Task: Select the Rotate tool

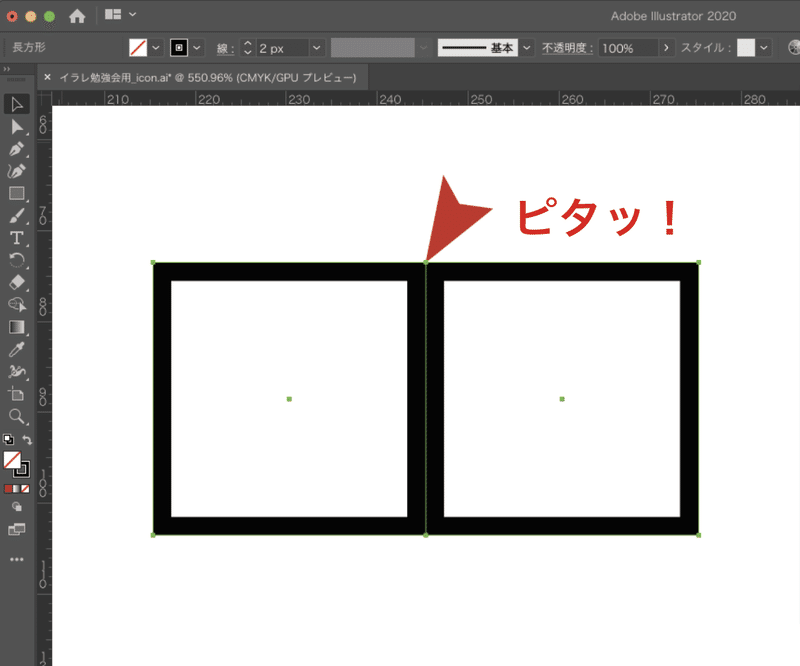Action: (x=17, y=260)
